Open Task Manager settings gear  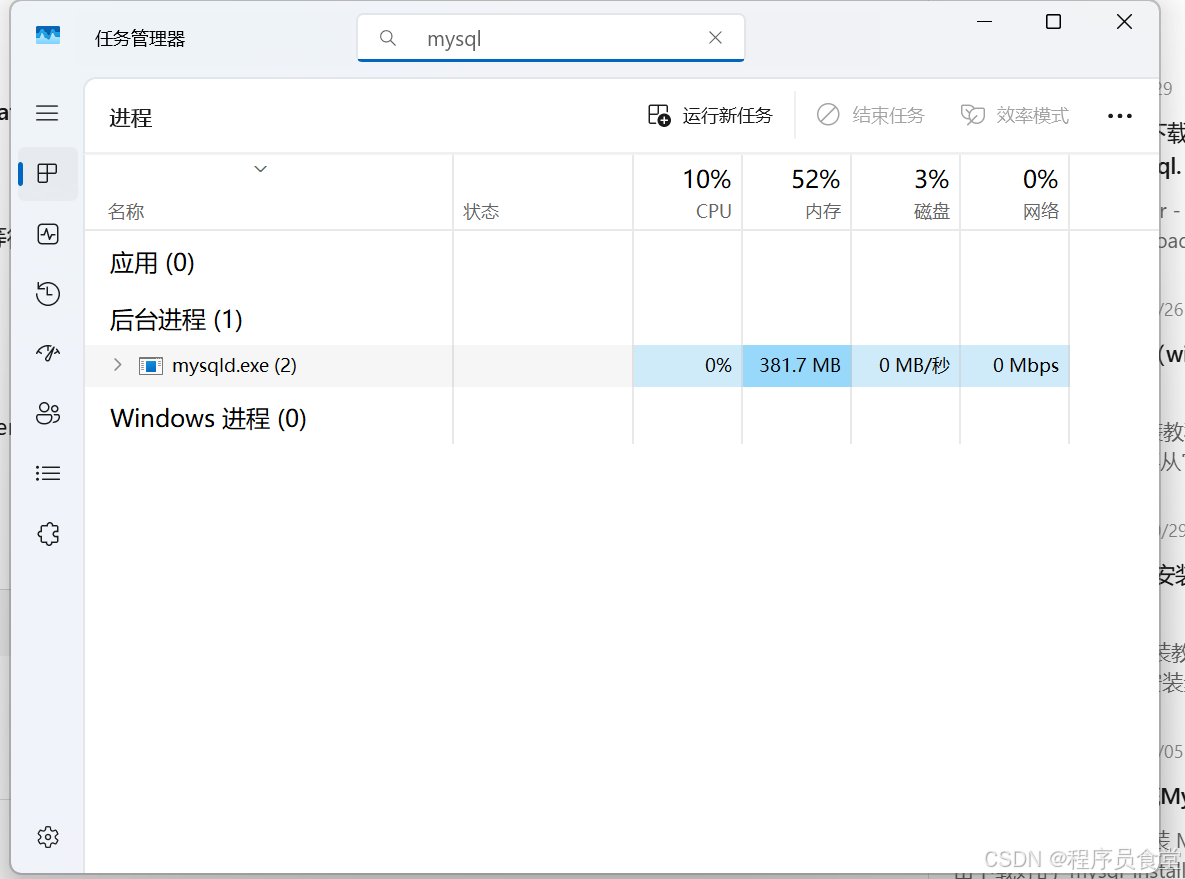pyautogui.click(x=48, y=837)
